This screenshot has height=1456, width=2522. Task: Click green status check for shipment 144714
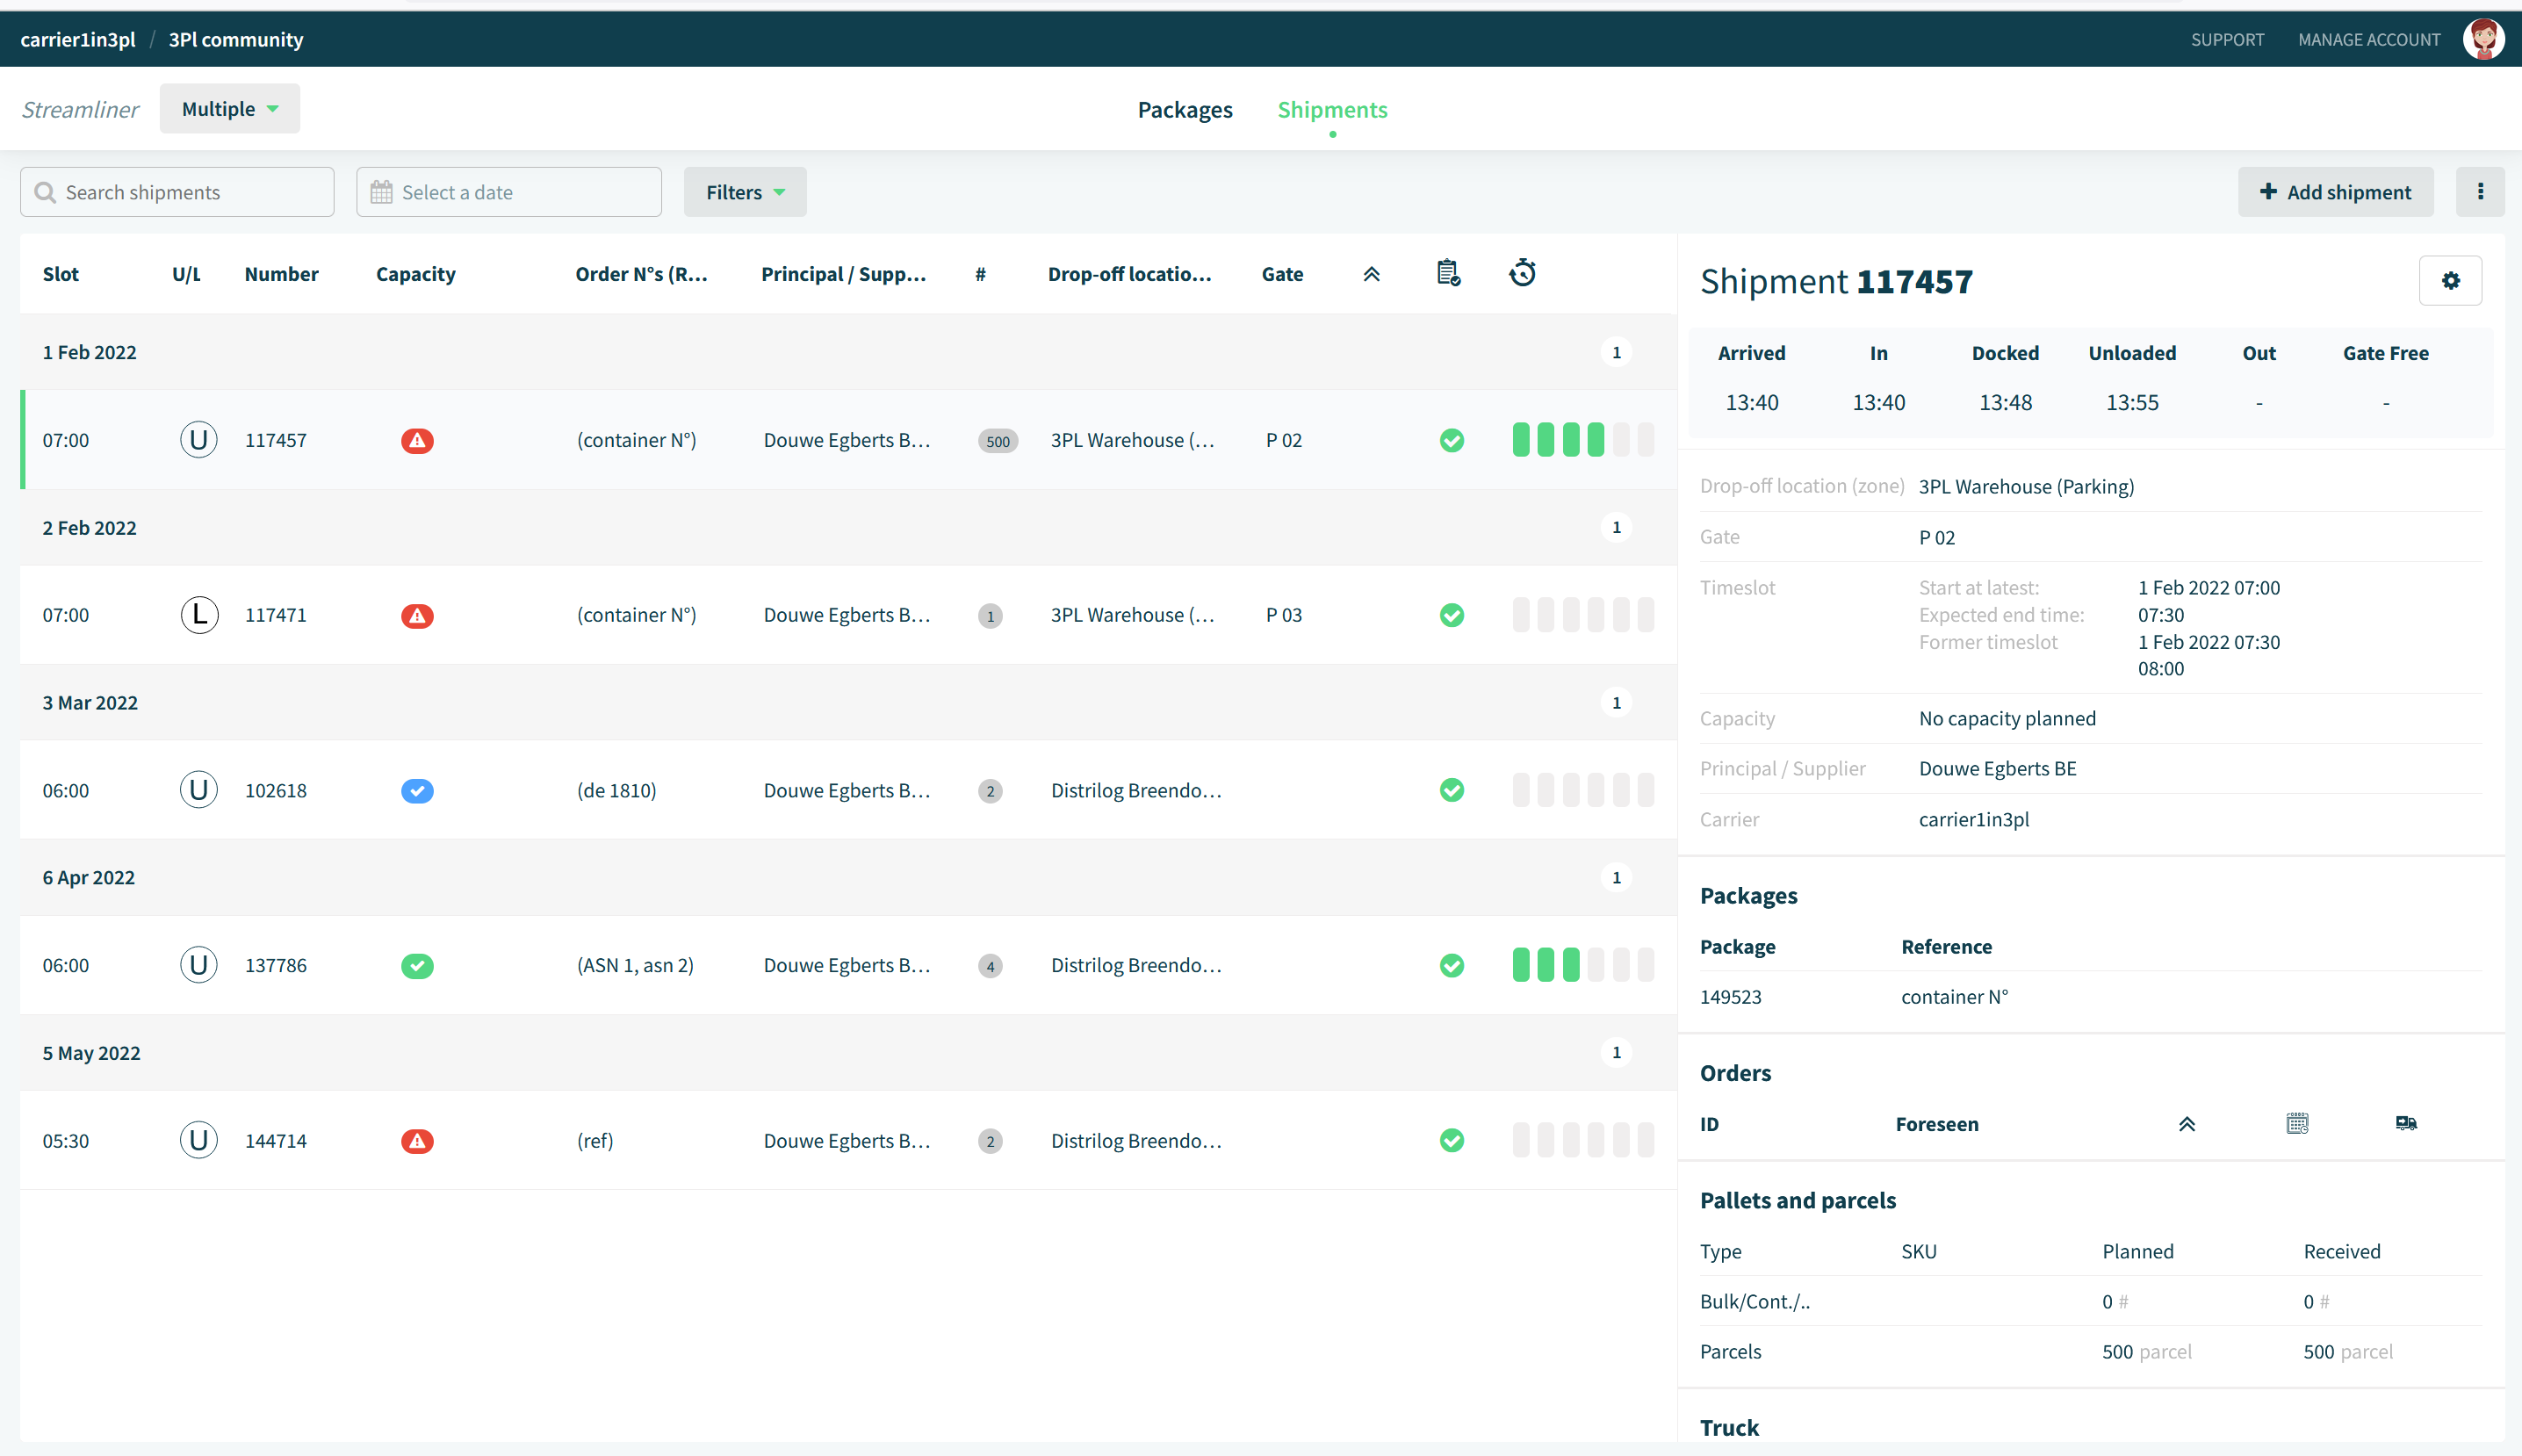coord(1451,1140)
